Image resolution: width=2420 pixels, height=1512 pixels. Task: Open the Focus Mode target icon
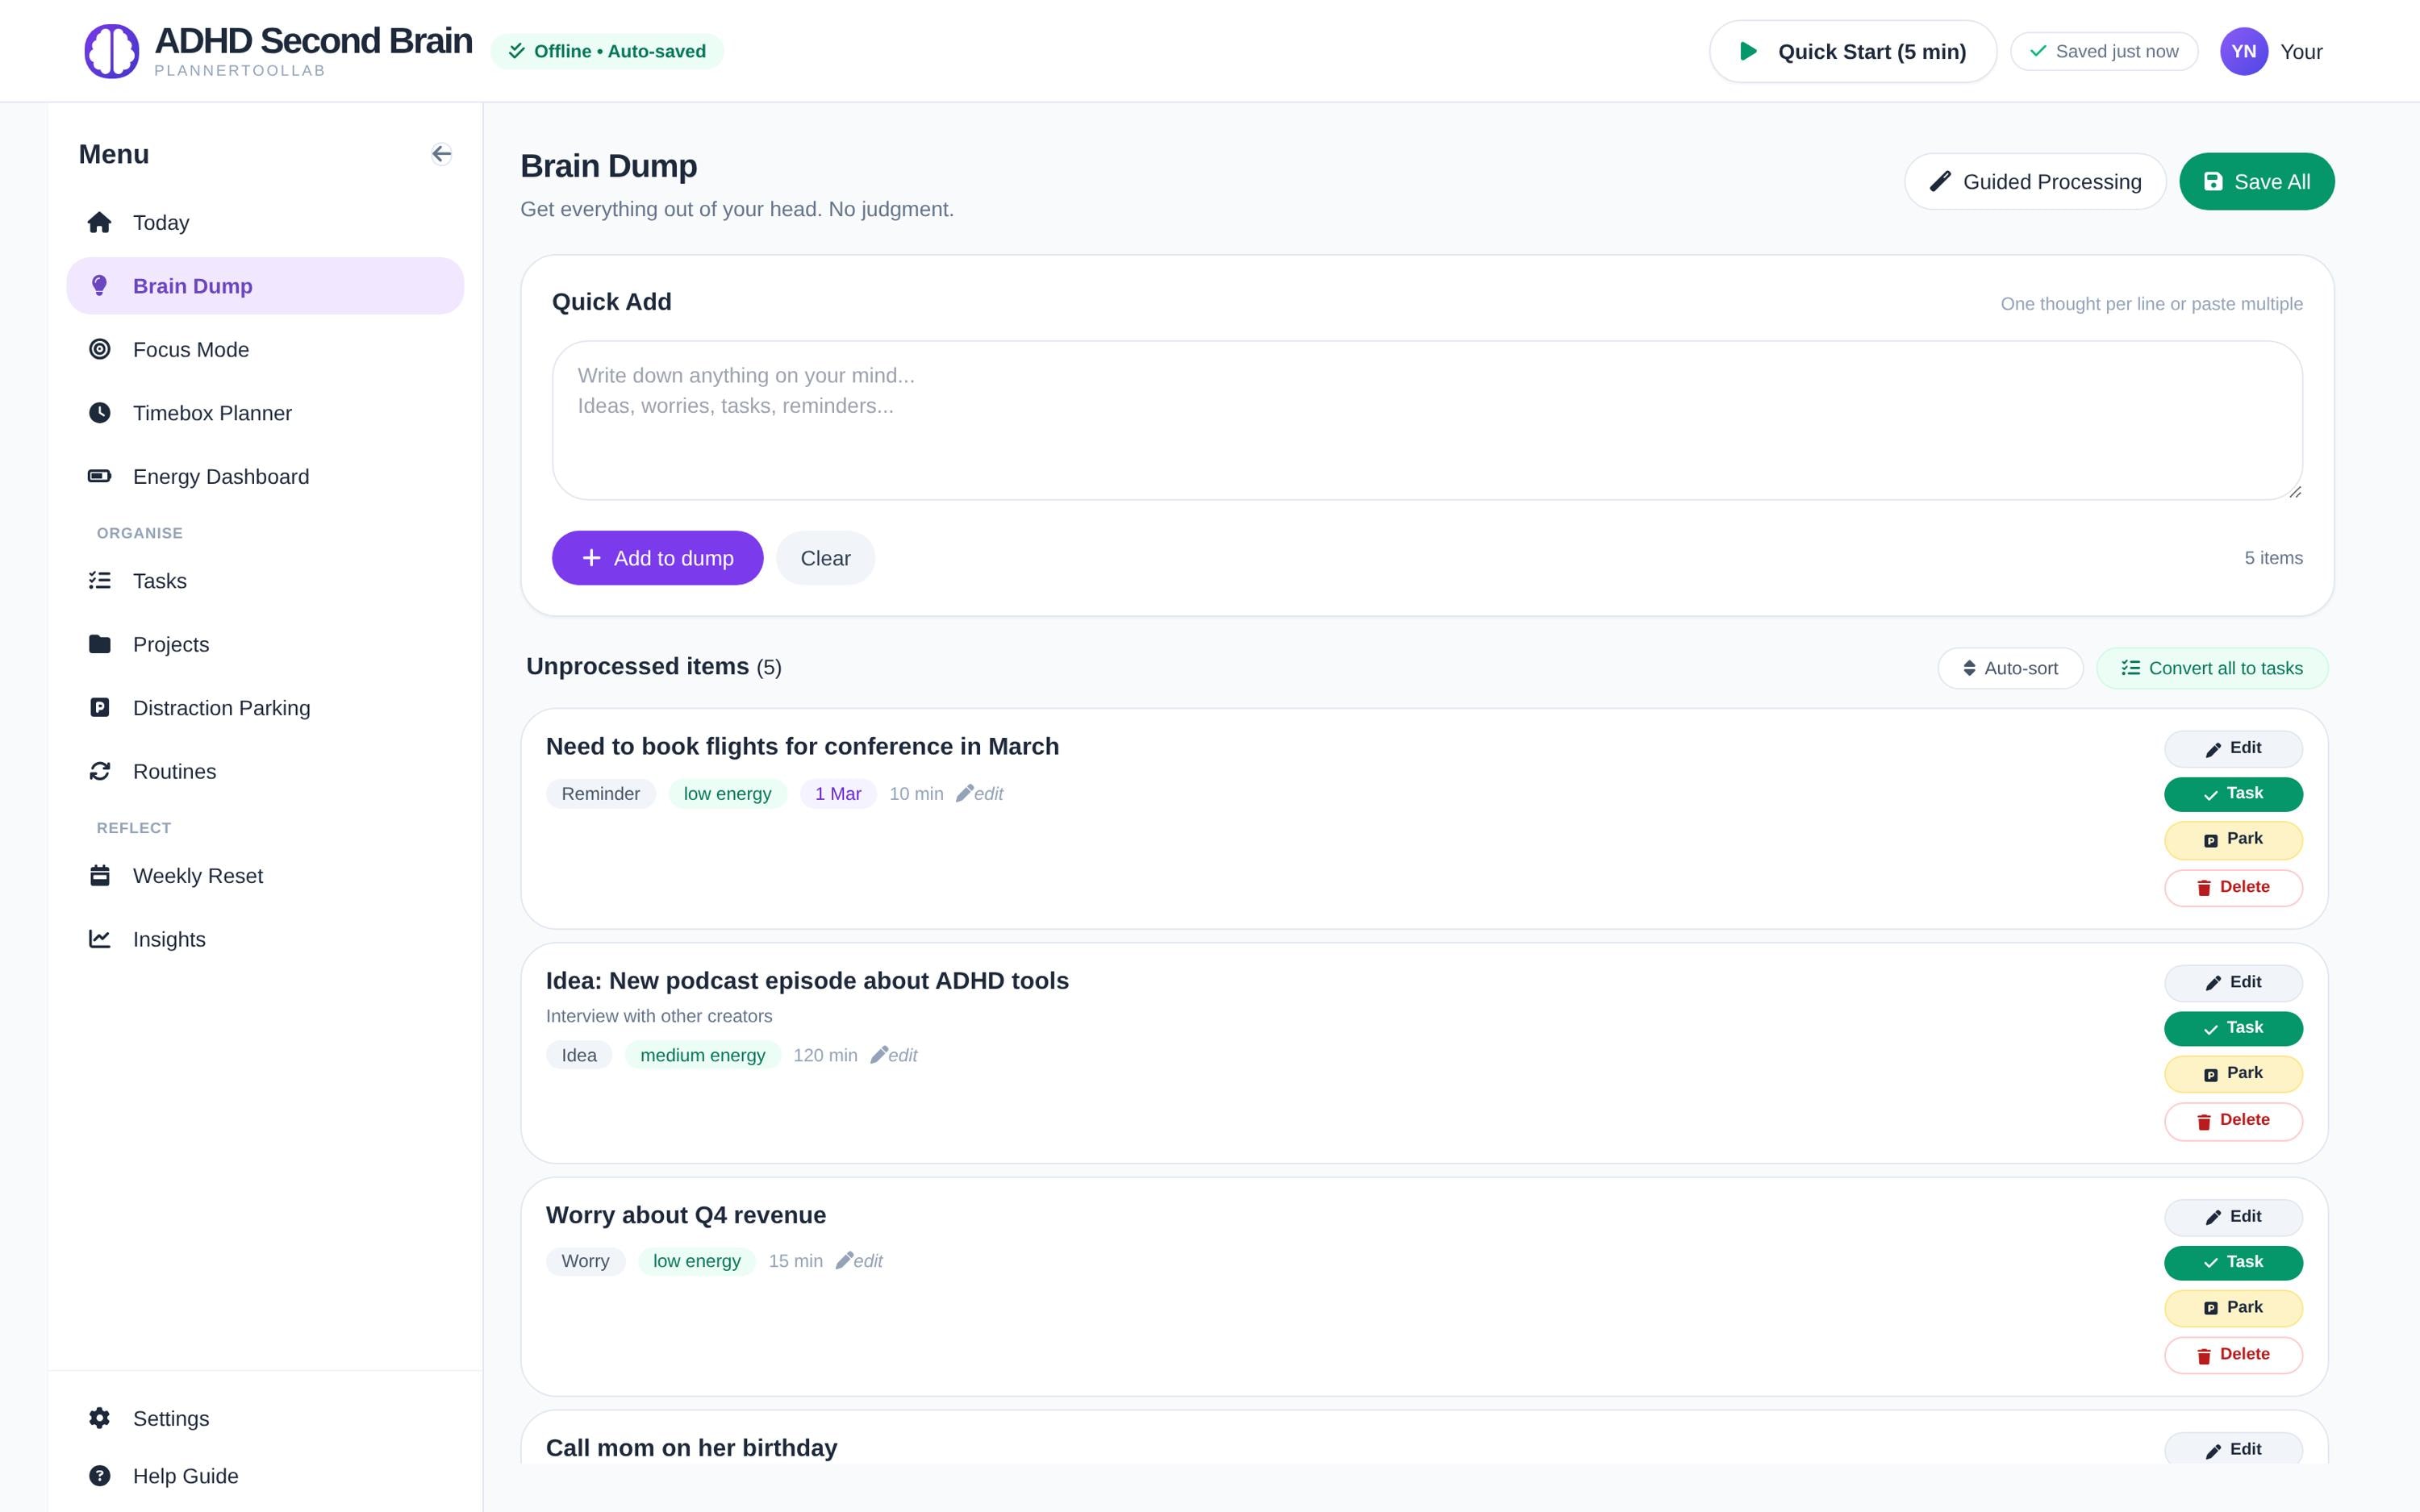tap(100, 349)
